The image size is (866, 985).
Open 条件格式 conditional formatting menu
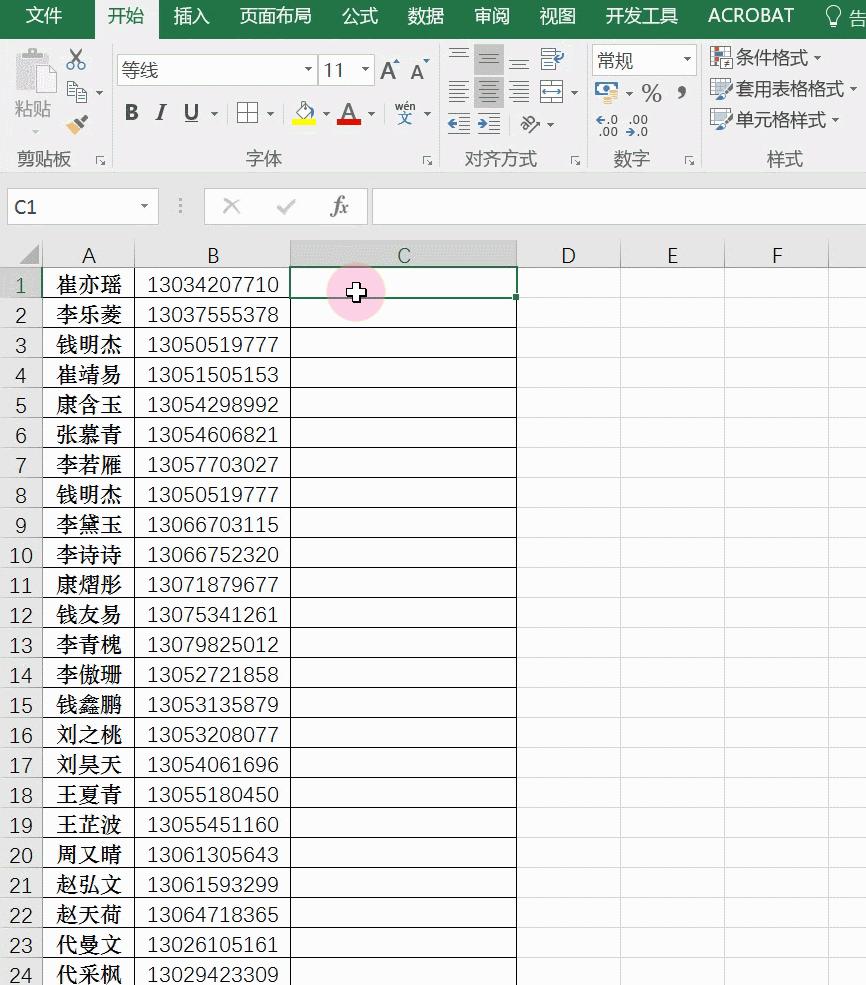766,58
